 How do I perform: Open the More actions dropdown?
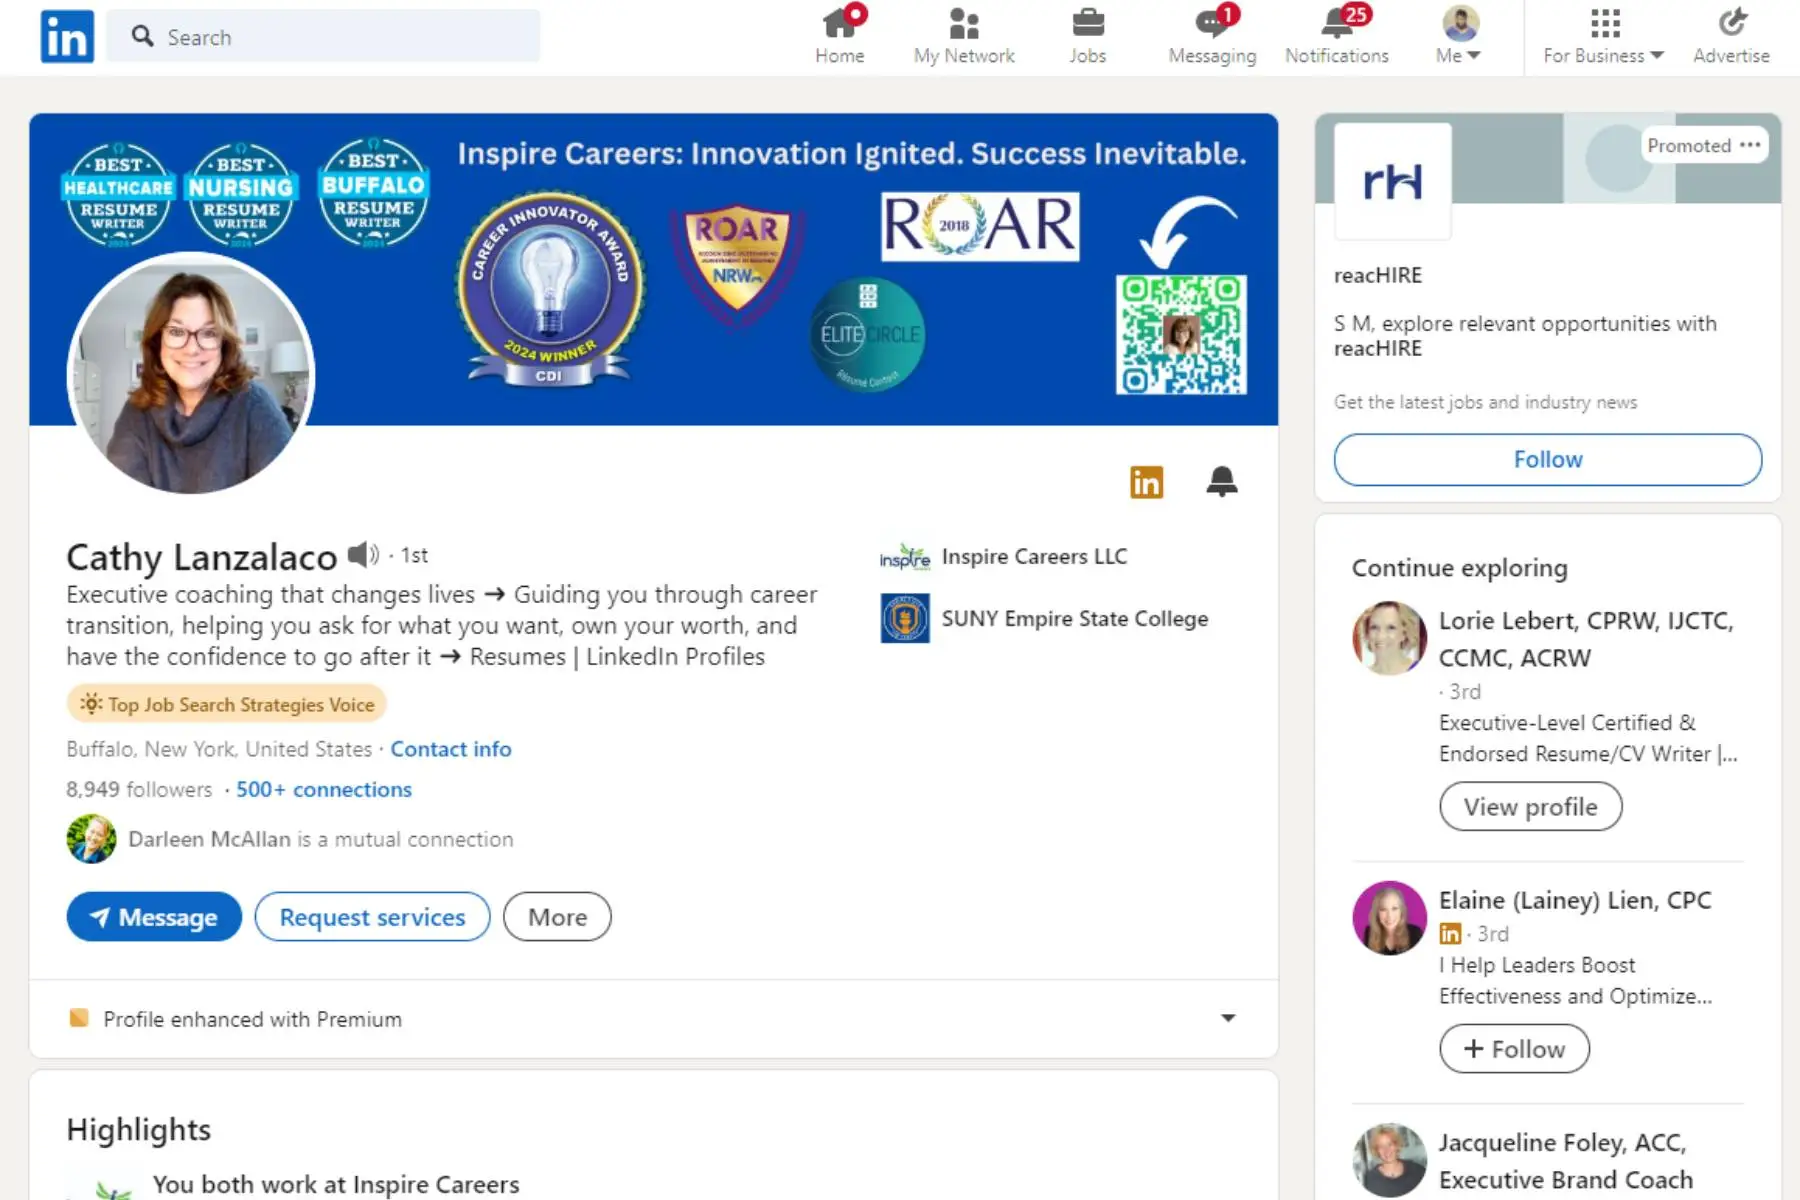pos(557,917)
